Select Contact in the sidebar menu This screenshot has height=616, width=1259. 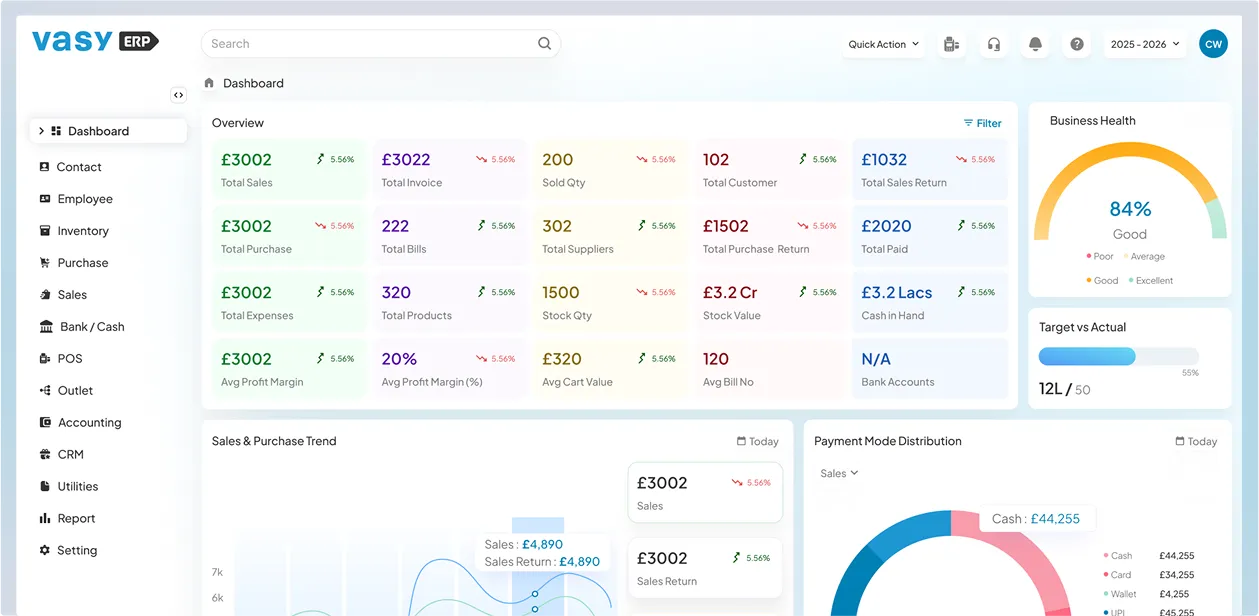[x=78, y=167]
